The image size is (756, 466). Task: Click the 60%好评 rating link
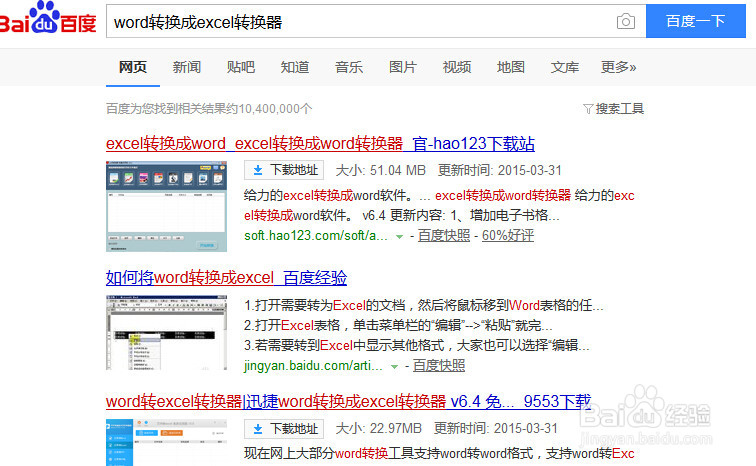(x=508, y=236)
